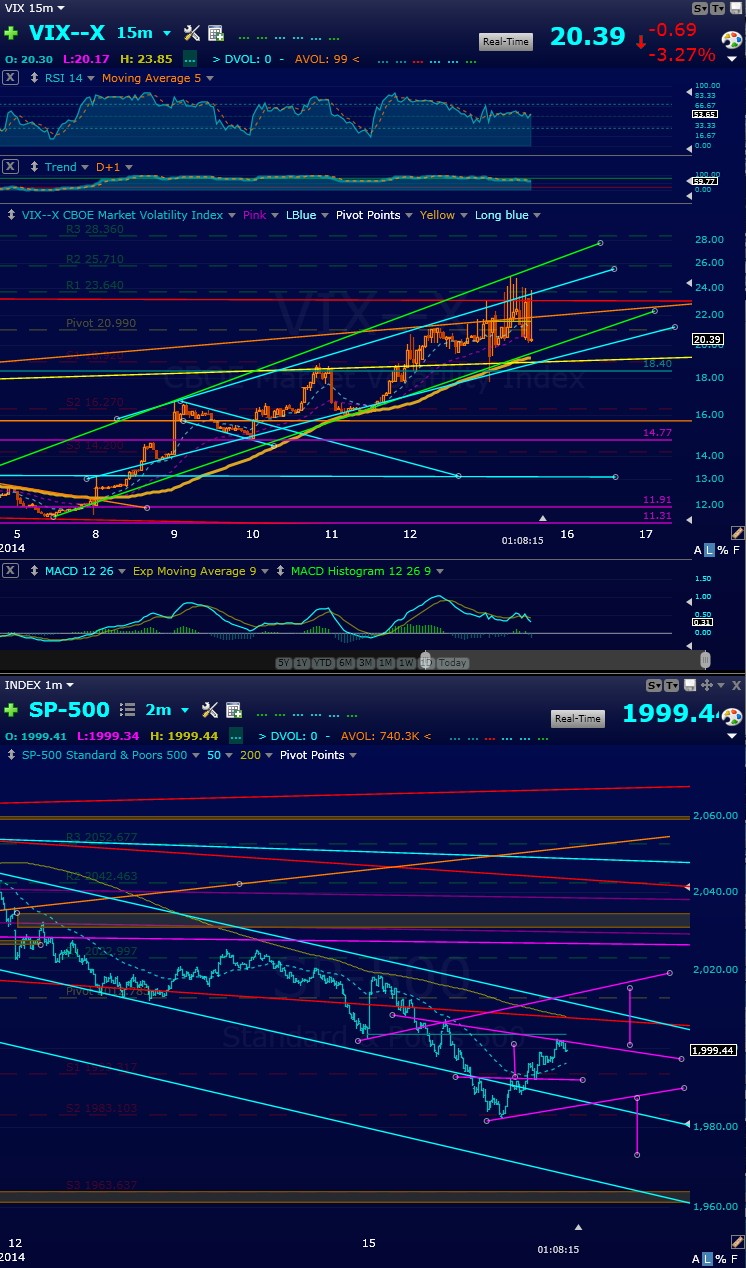Click the small dark box after VIX H: 23.85

[x=189, y=59]
